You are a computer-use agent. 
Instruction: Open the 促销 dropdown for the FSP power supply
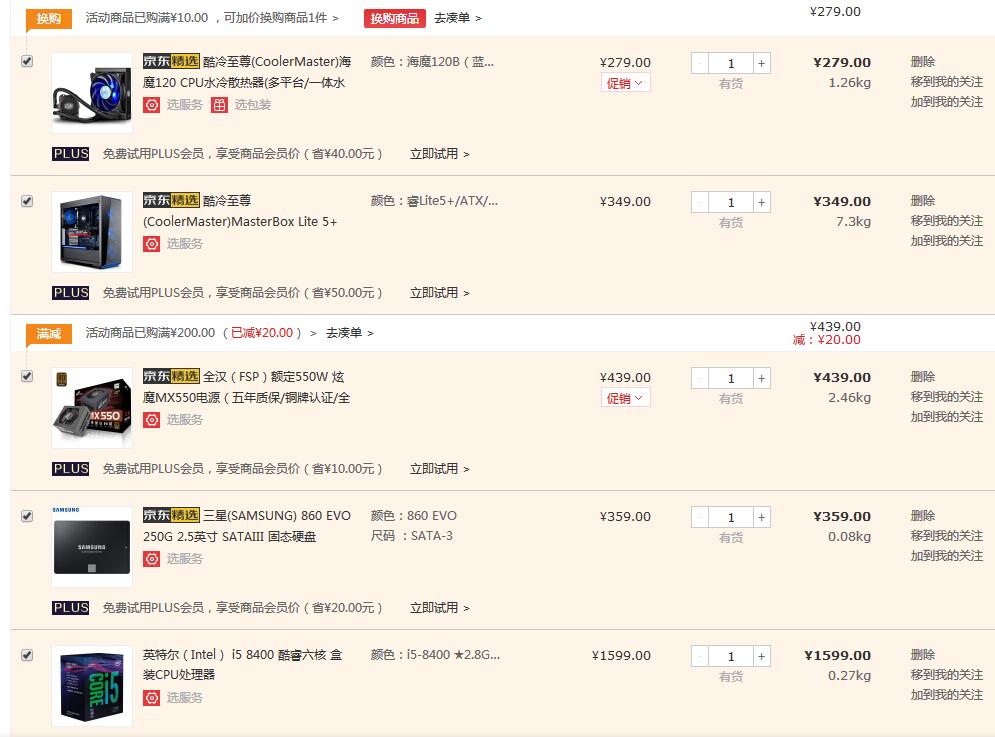[x=625, y=398]
